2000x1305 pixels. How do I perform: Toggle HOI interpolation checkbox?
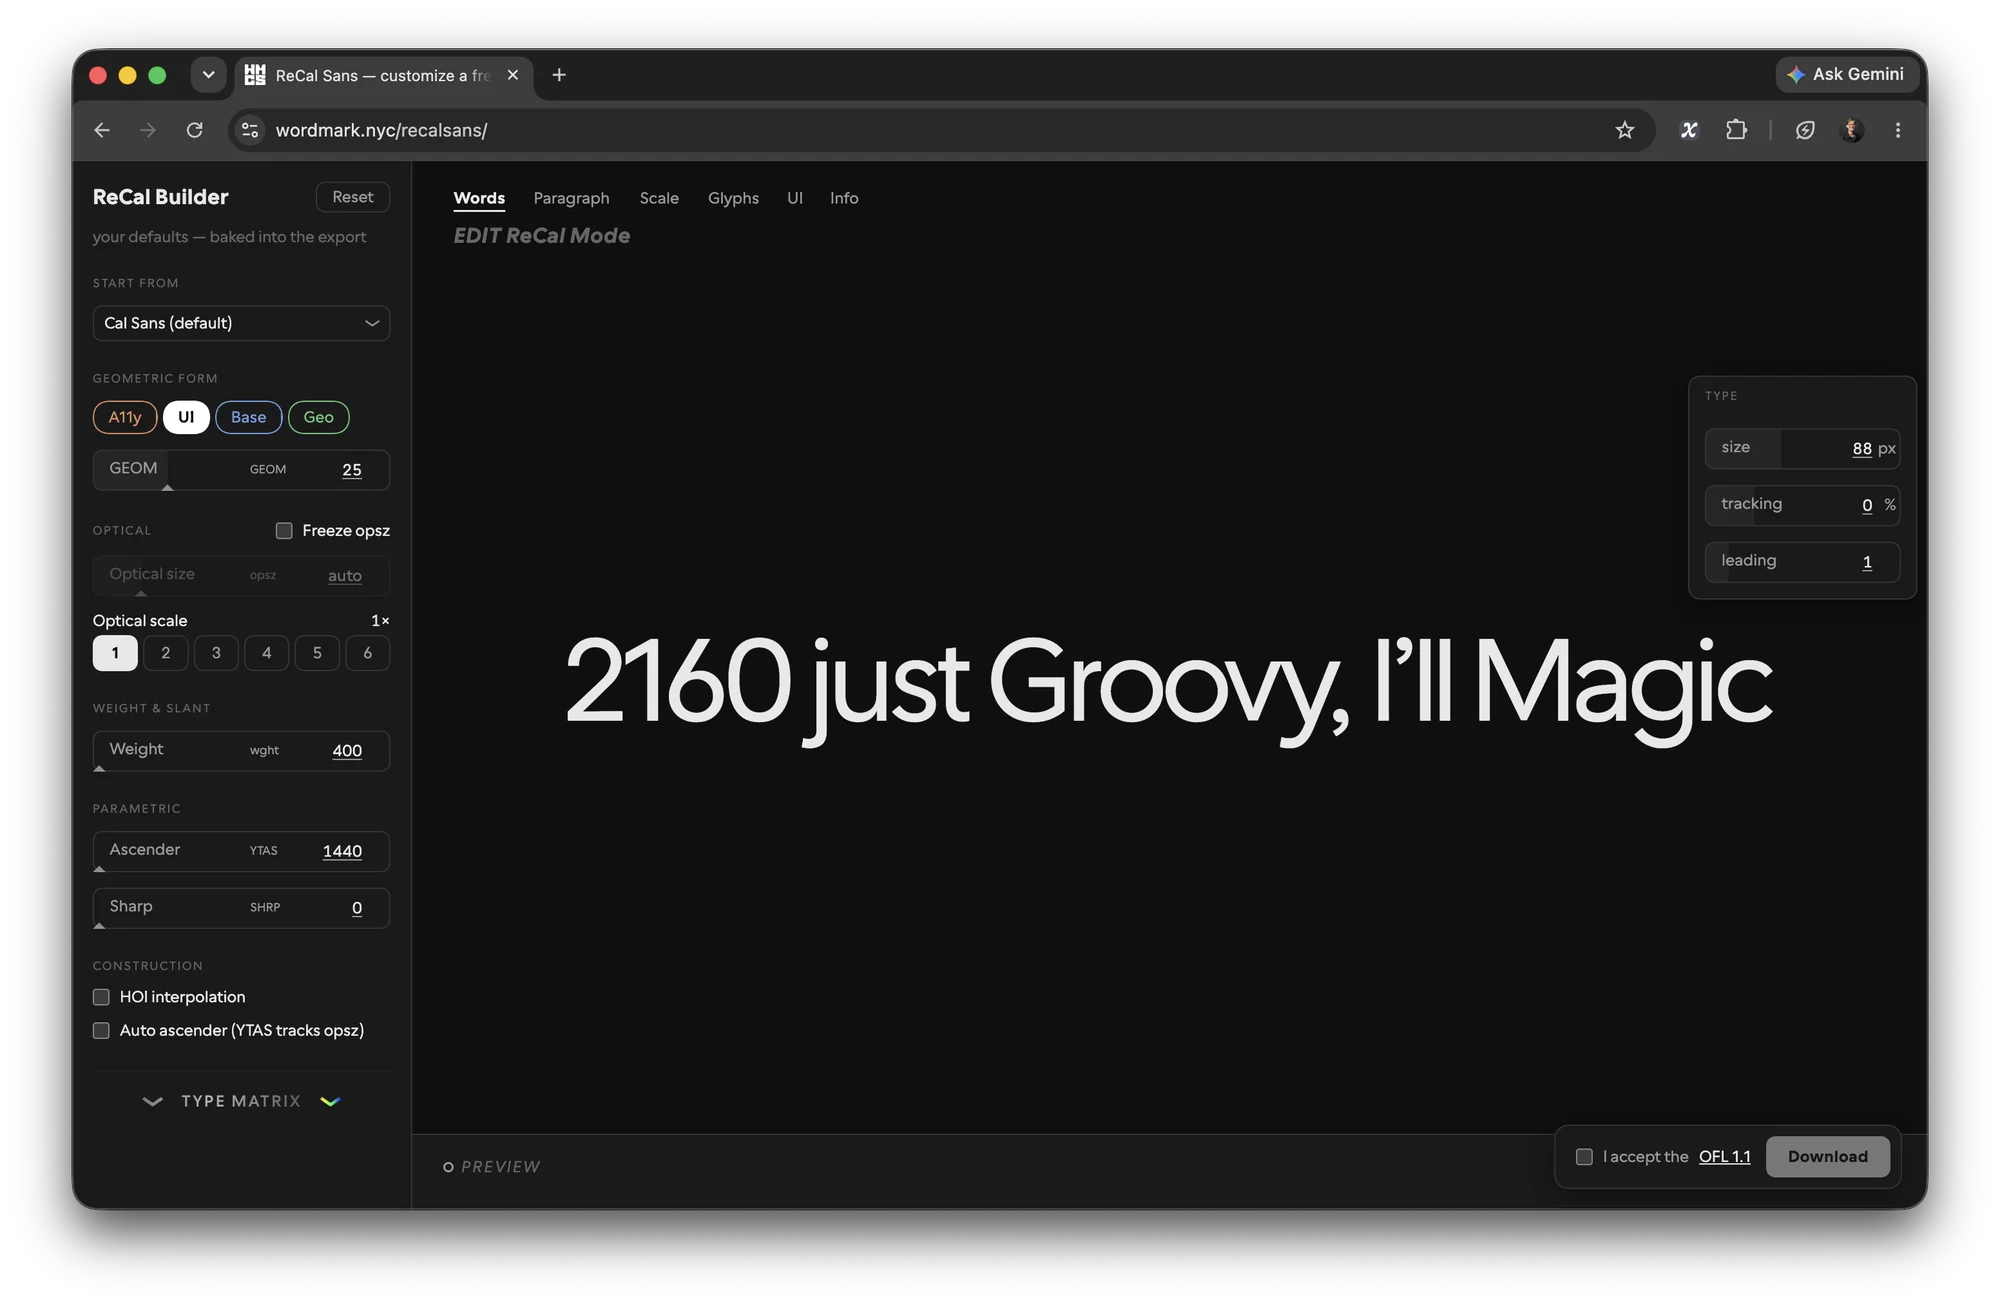coord(101,997)
